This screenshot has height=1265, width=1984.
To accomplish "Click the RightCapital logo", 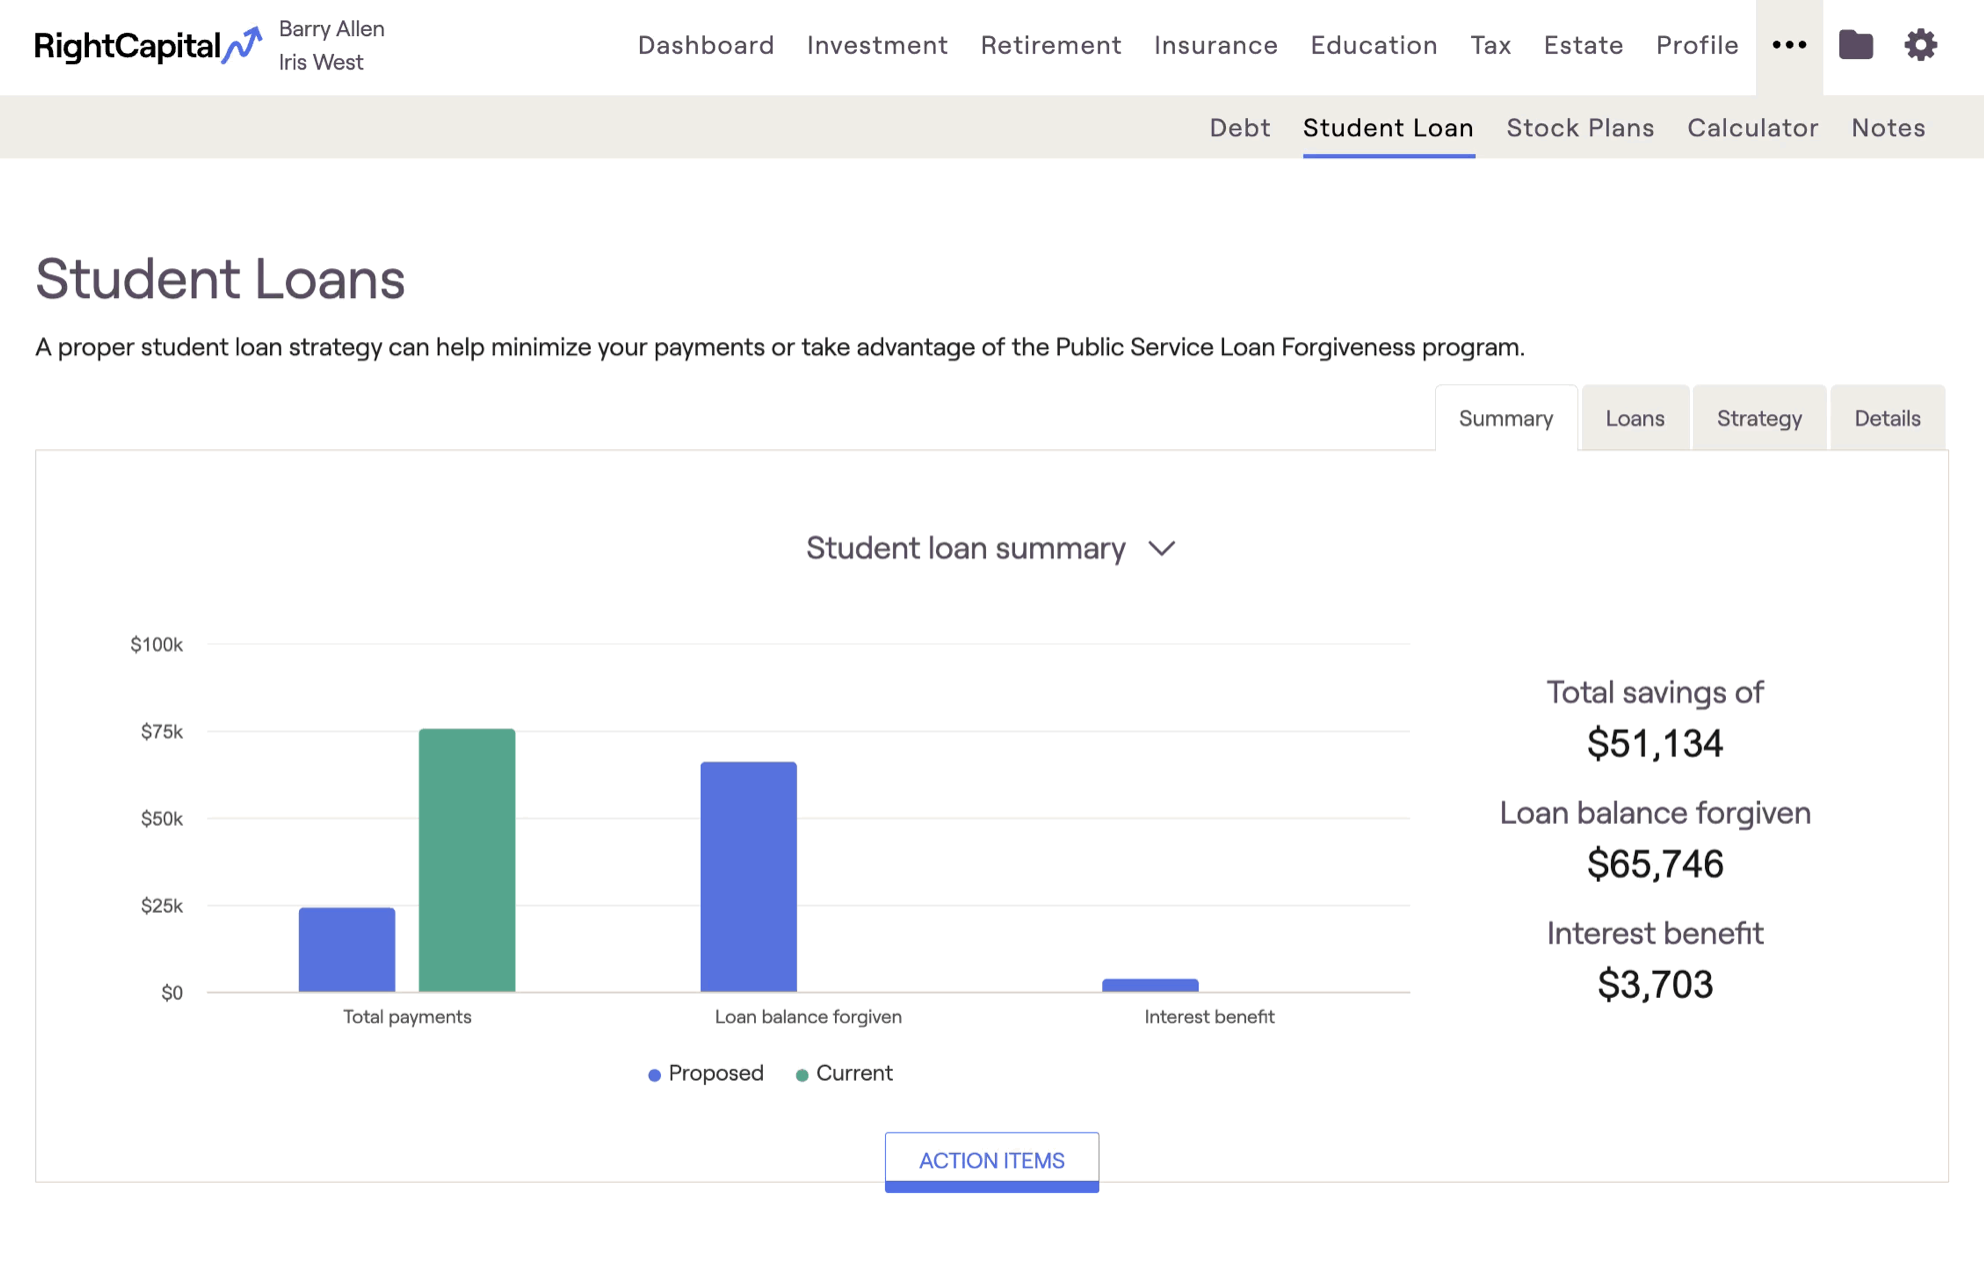I will point(148,46).
